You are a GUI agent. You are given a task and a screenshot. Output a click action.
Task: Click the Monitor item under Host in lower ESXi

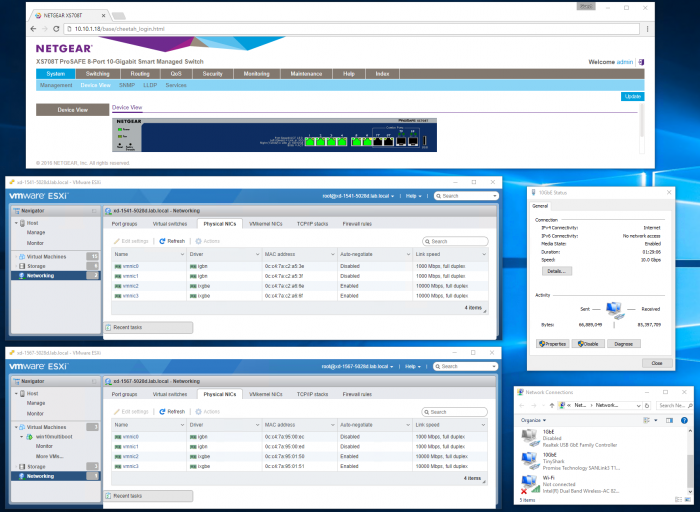(35, 413)
